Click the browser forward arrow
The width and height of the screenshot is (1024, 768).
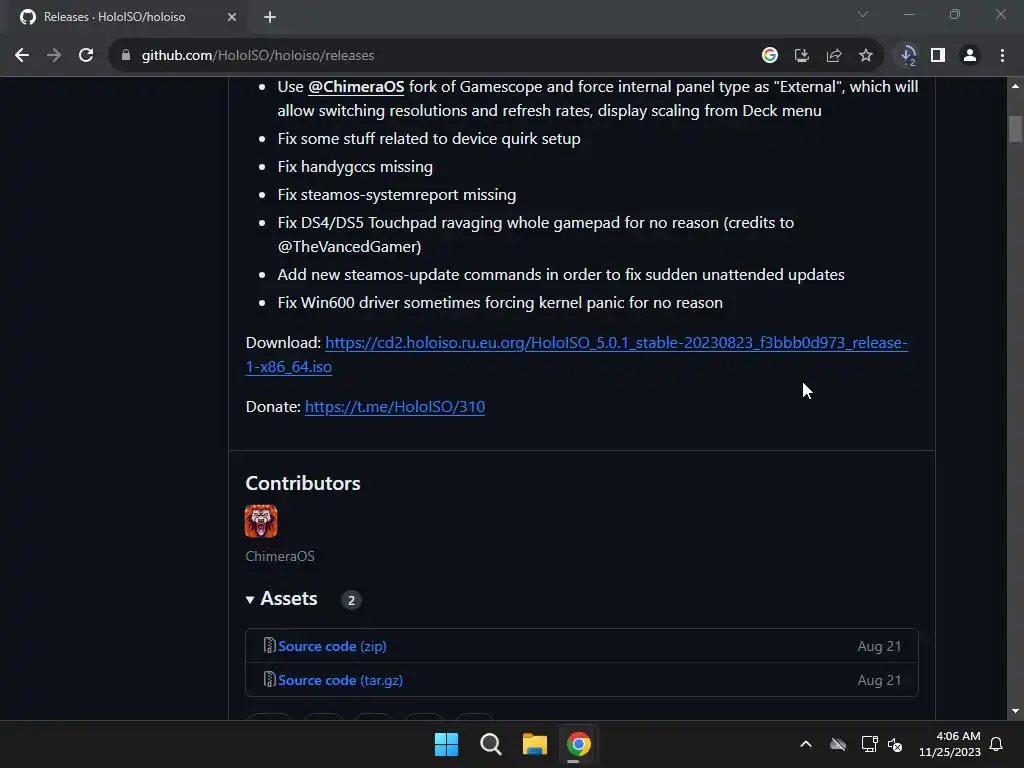[54, 56]
